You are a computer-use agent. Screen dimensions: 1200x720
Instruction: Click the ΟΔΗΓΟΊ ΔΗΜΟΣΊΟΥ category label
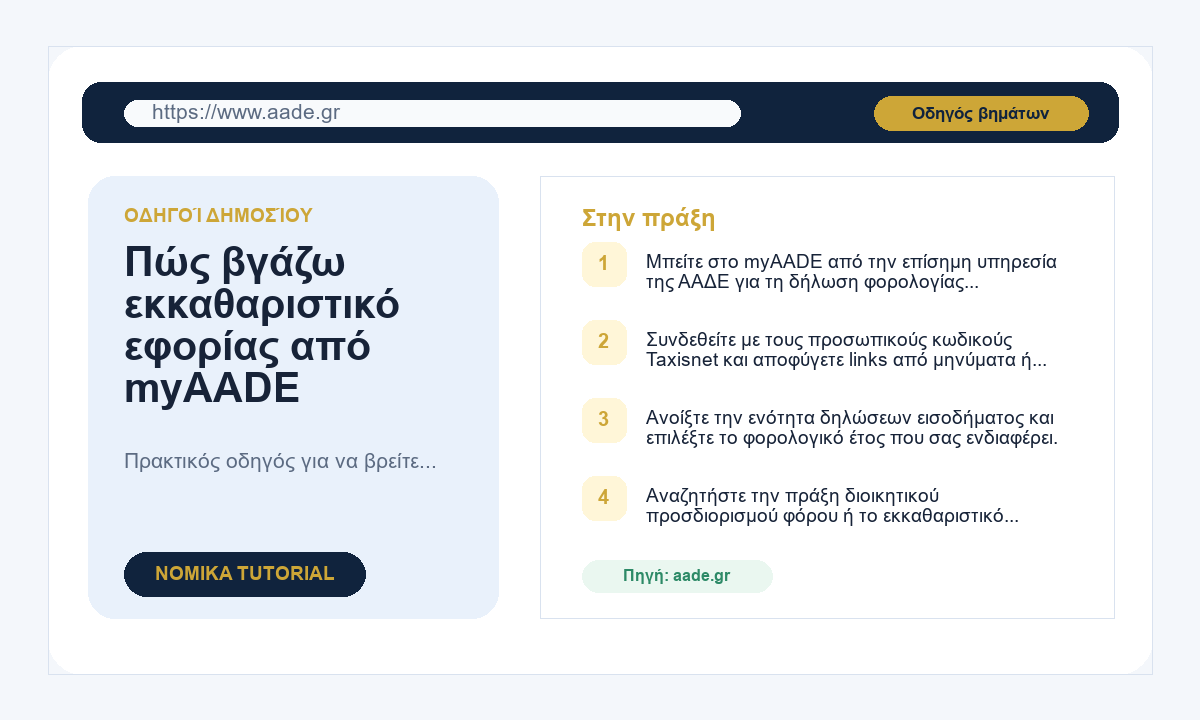(x=219, y=215)
